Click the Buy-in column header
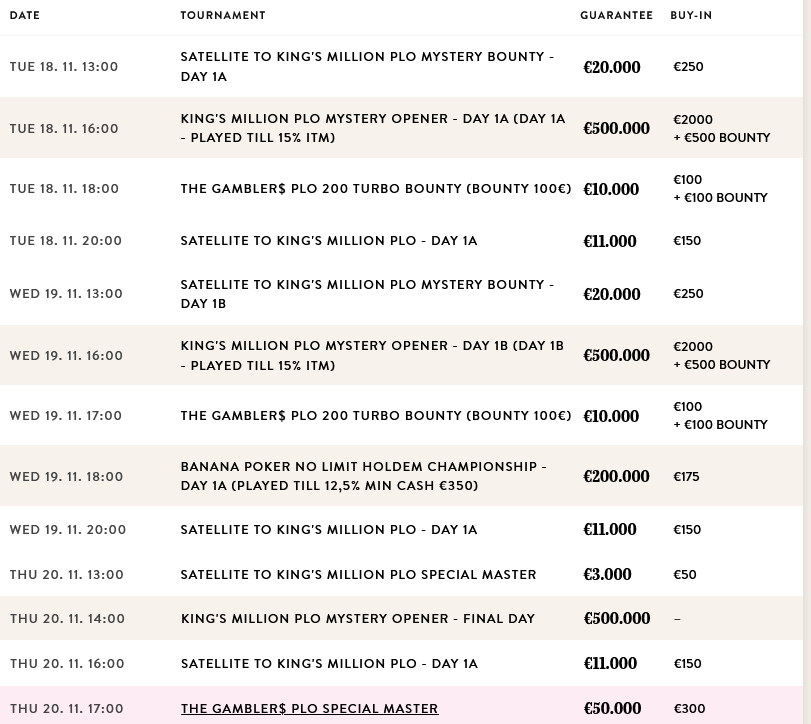This screenshot has height=724, width=811. pos(691,16)
